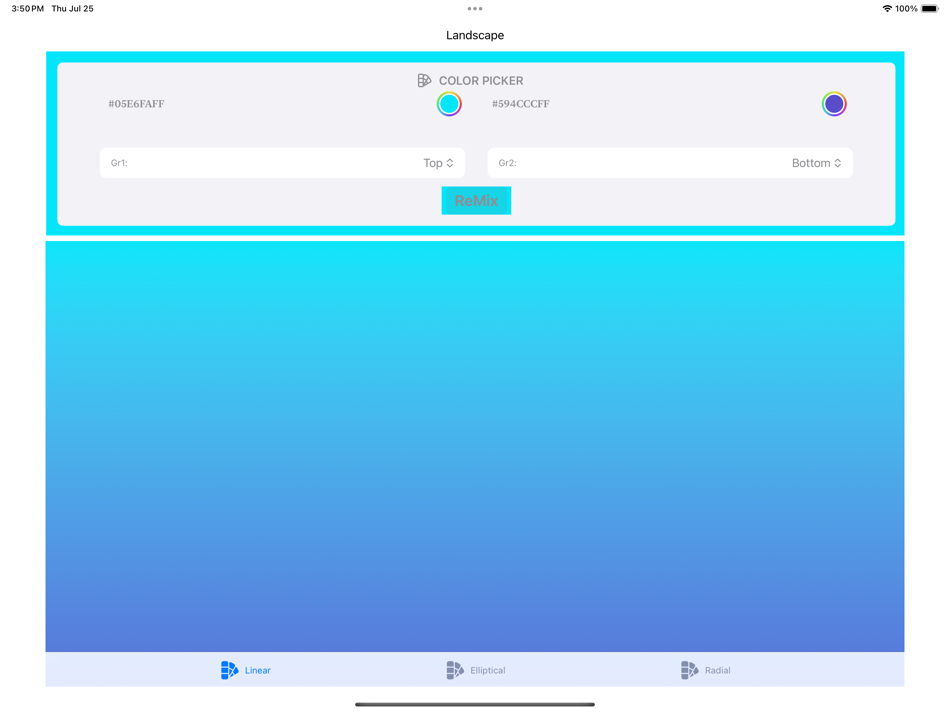The width and height of the screenshot is (950, 712).
Task: Tap the linear gradient preview area
Action: [x=475, y=447]
